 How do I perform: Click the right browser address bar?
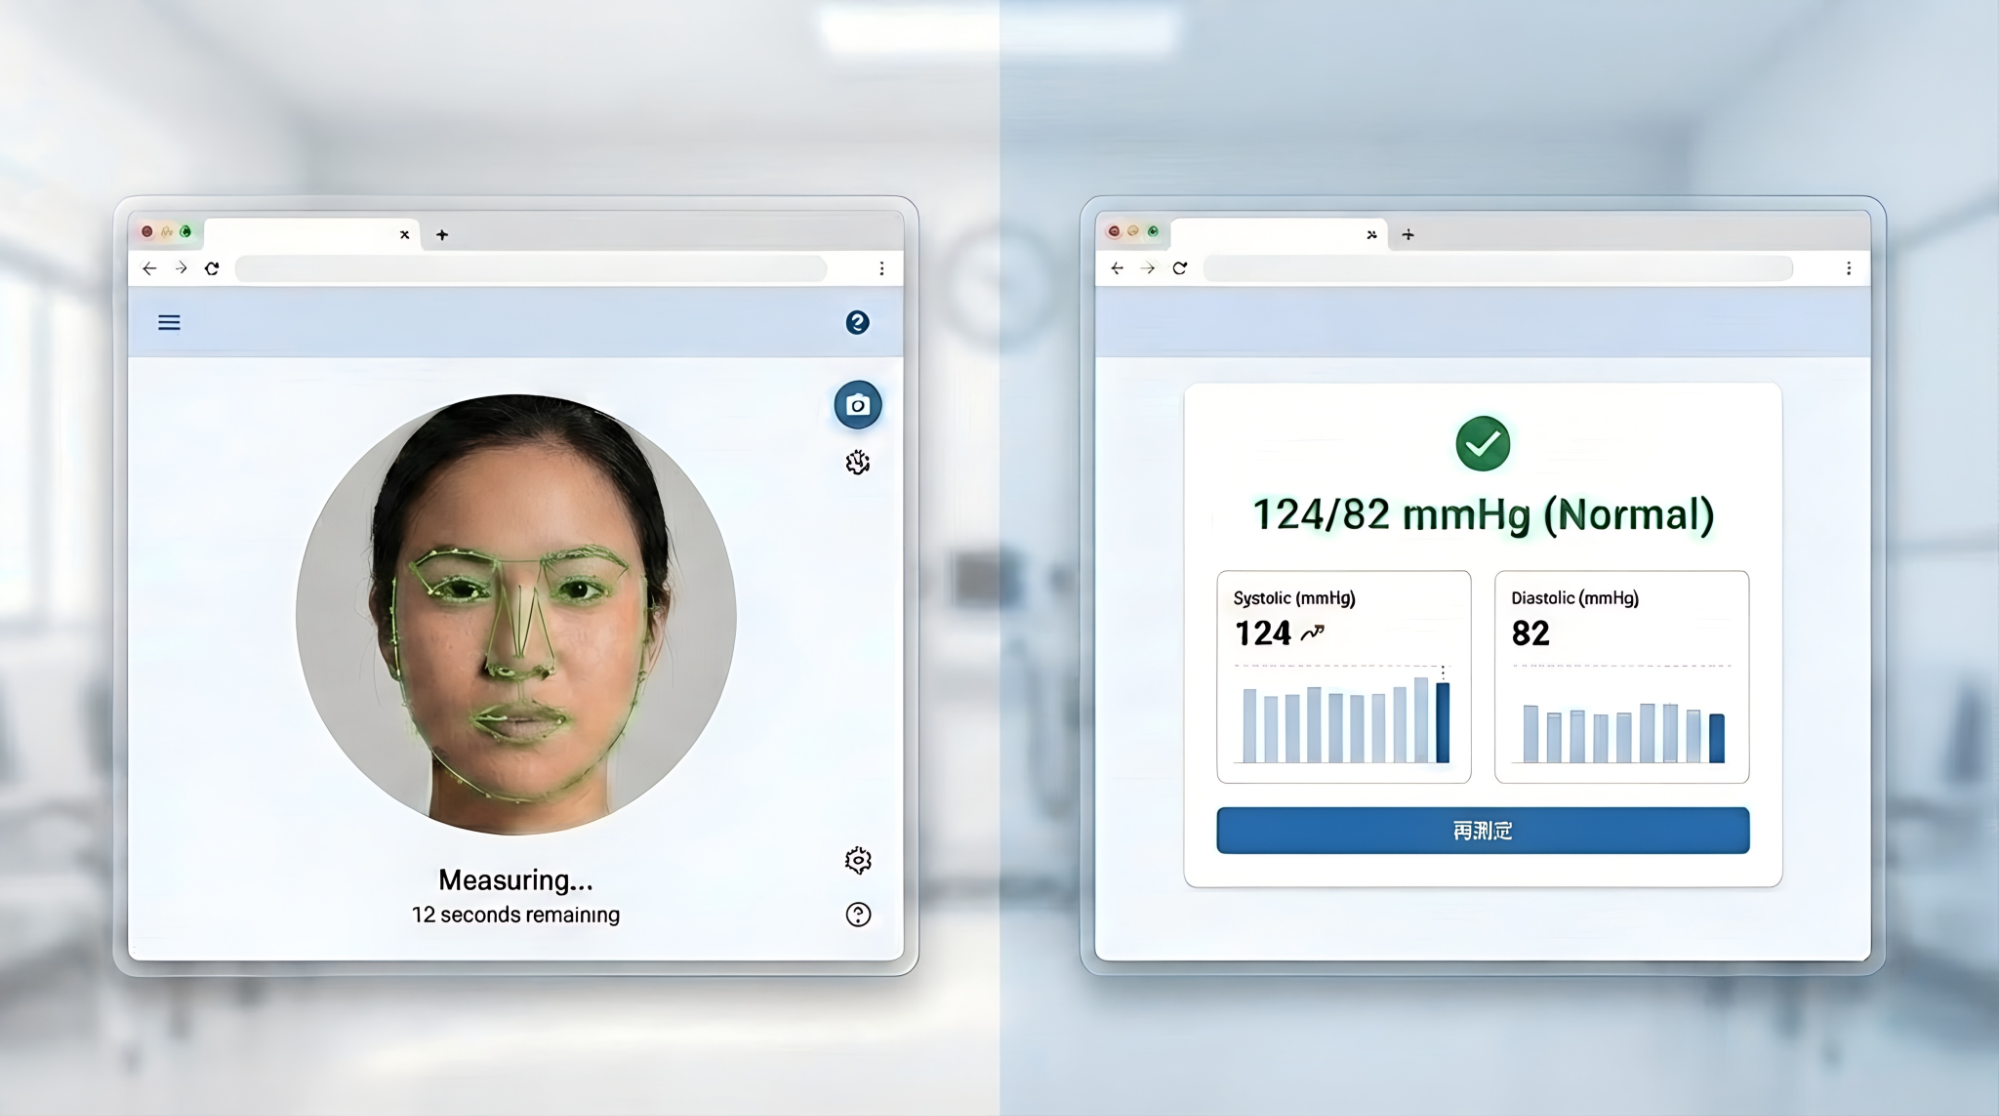[1497, 268]
